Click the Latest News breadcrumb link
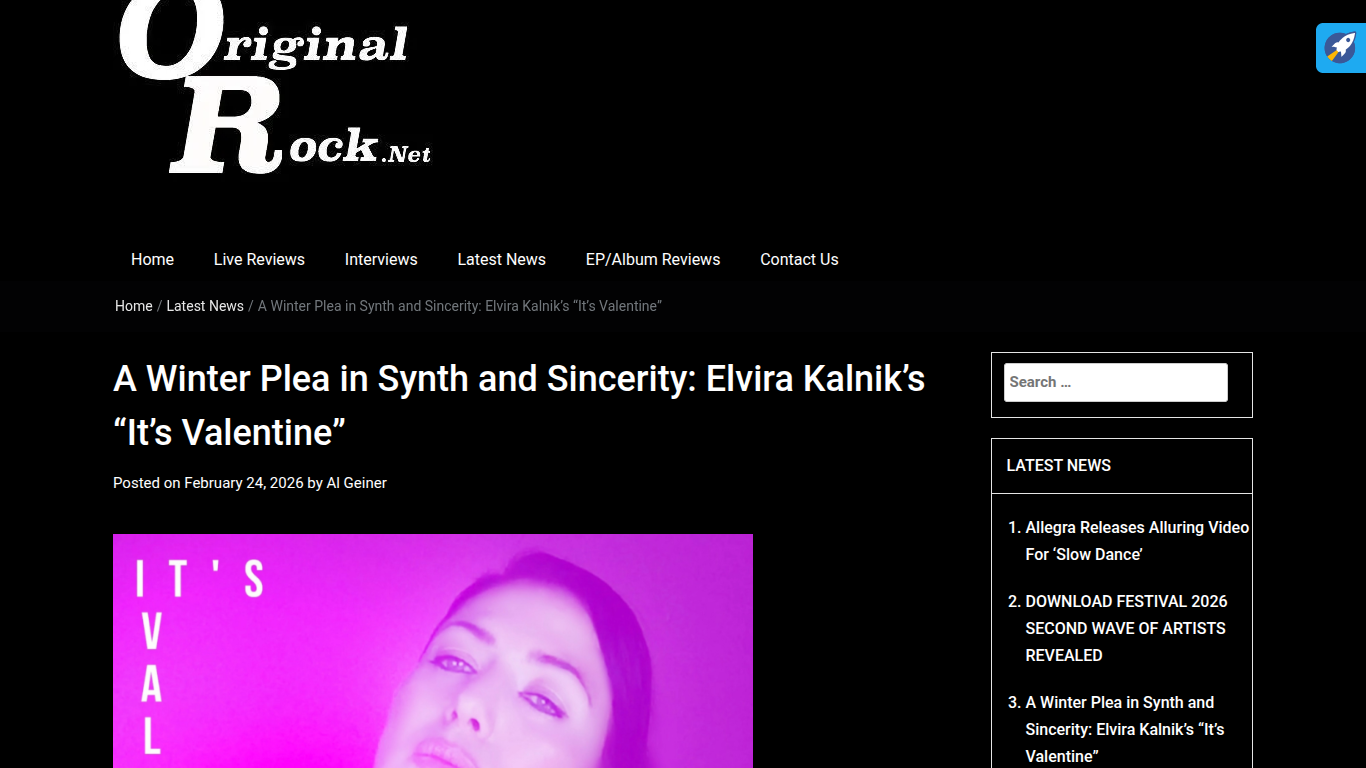 coord(205,306)
